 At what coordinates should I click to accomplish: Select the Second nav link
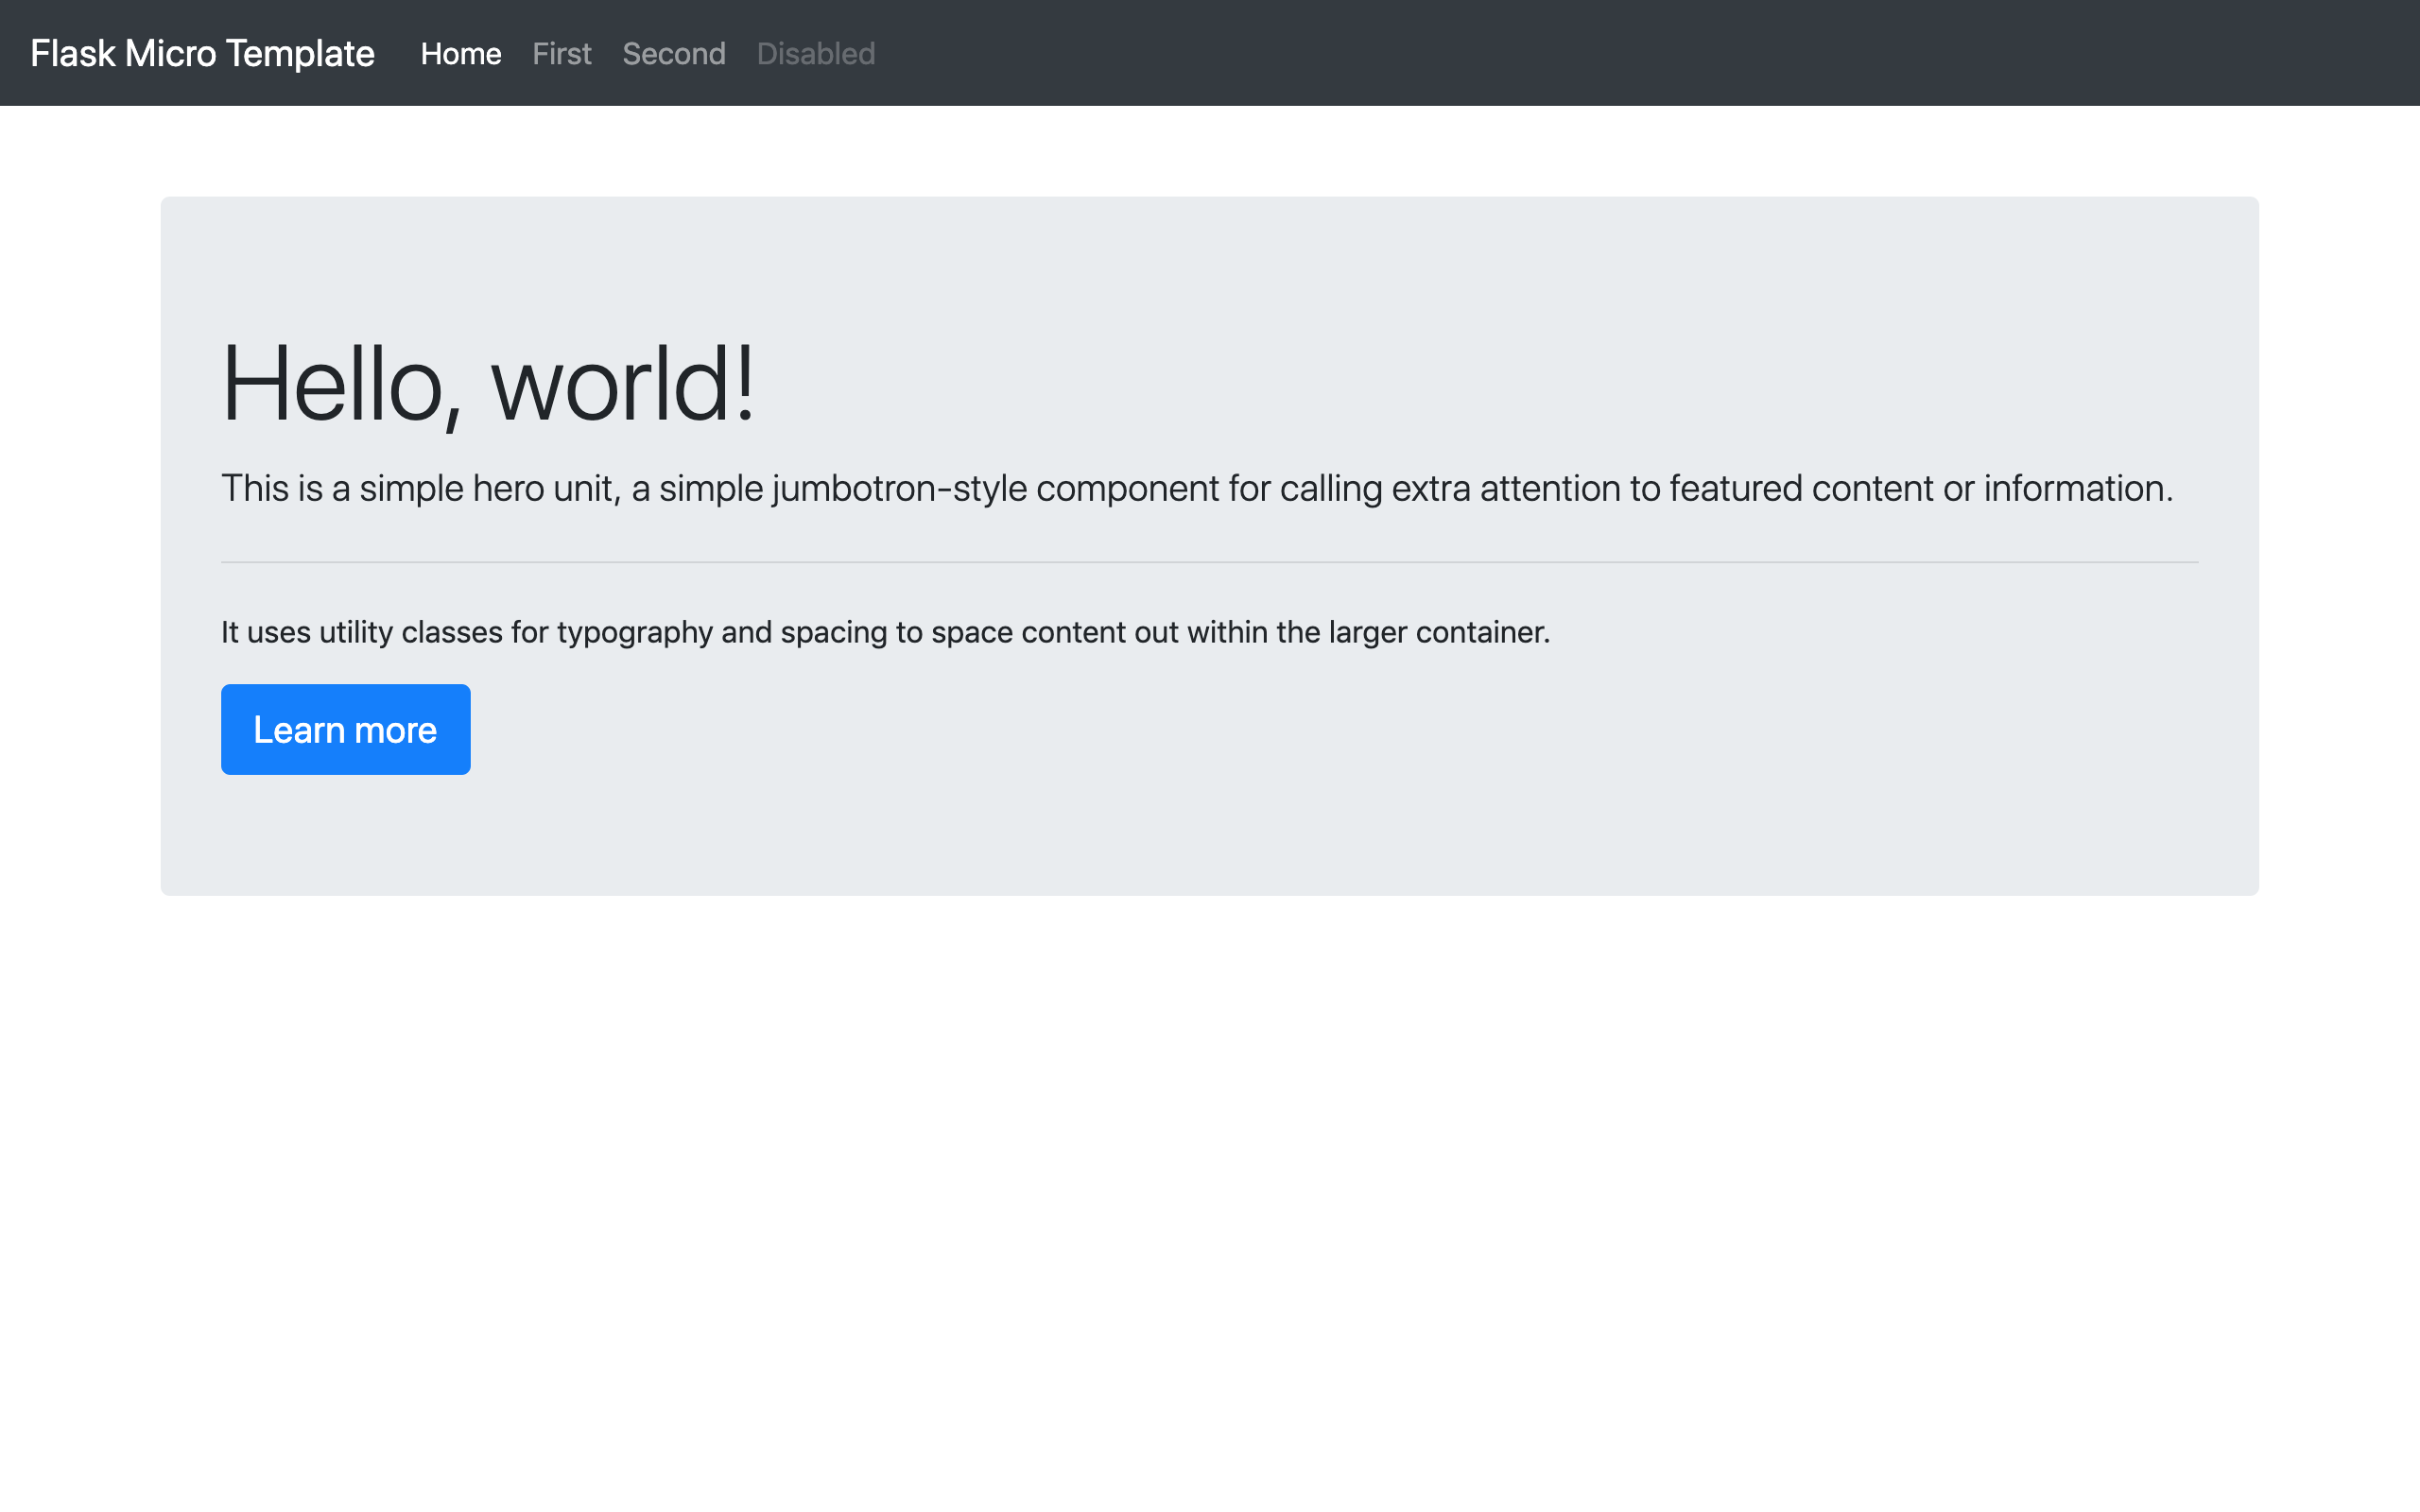[673, 53]
